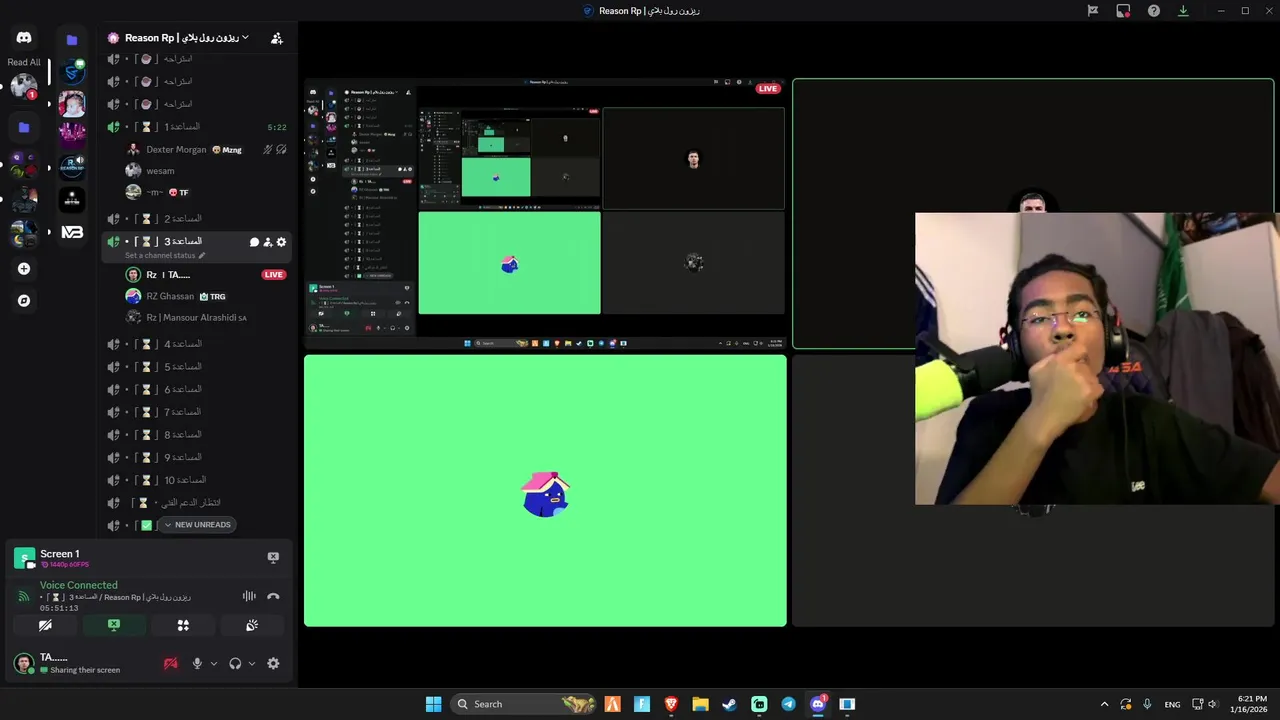
Task: Click invite people icon beside server name
Action: pyautogui.click(x=277, y=38)
